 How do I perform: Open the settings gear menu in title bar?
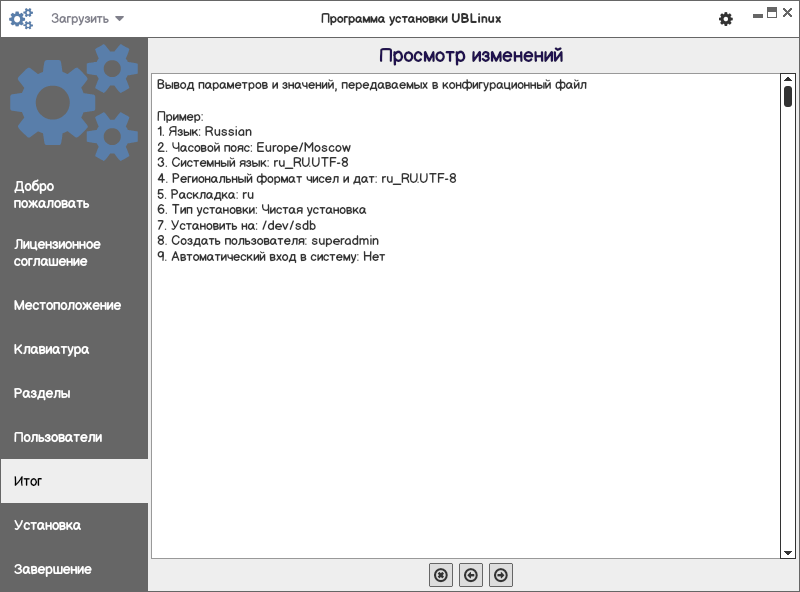[x=726, y=19]
